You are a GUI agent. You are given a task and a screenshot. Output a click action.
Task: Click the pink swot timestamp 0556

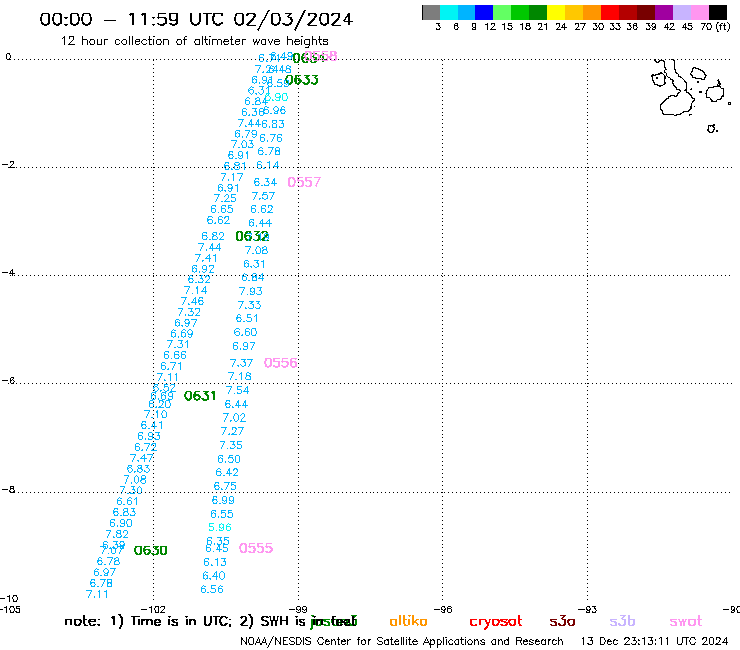(280, 363)
